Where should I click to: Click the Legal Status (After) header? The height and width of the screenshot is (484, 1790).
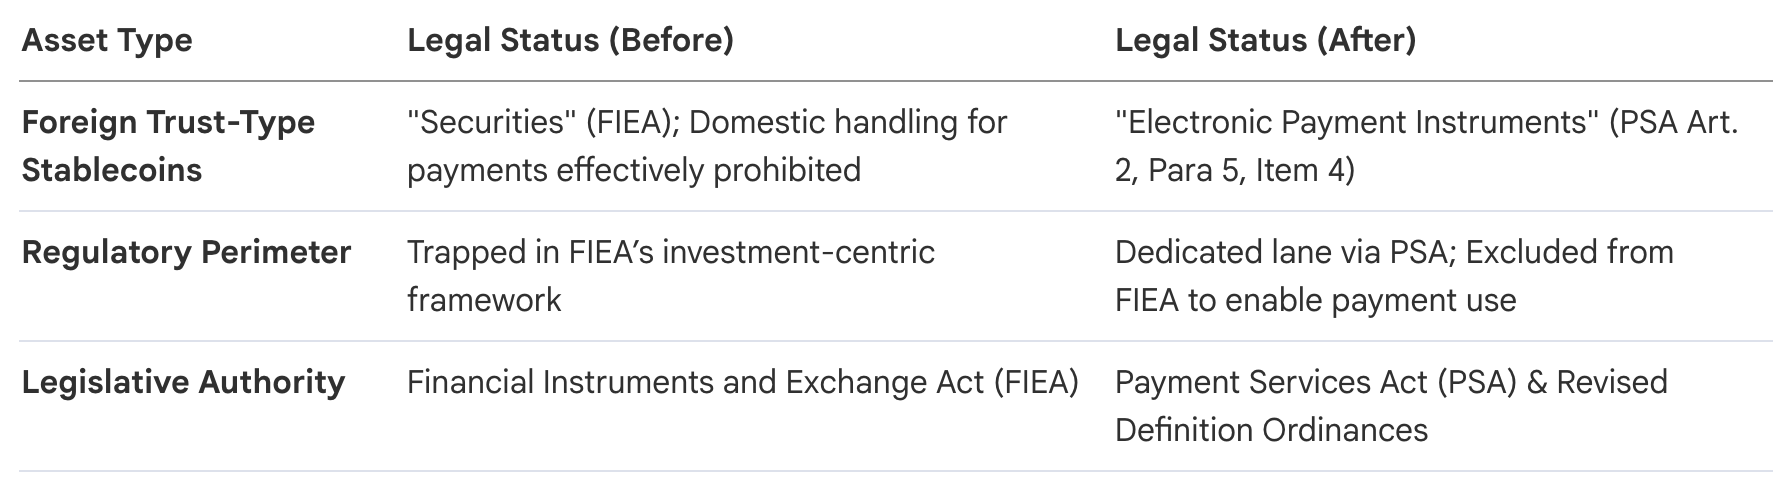pyautogui.click(x=1265, y=41)
